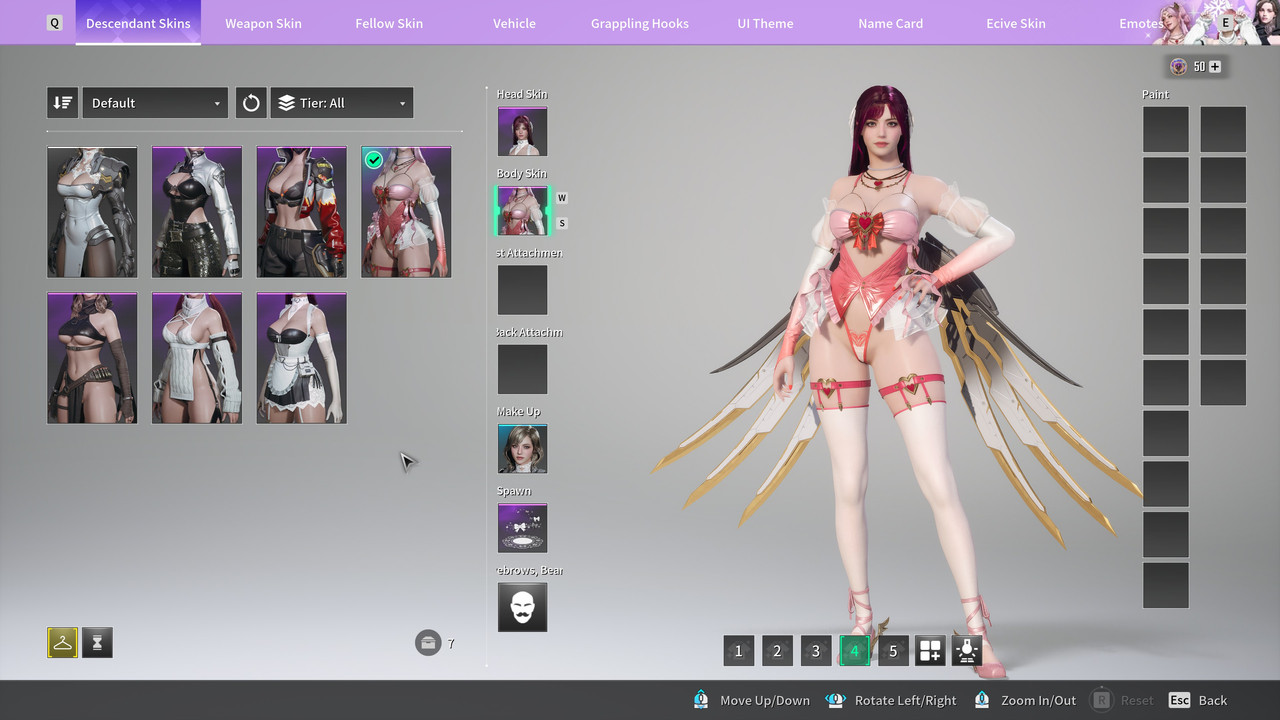
Task: Click the hanger wardrobe icon
Action: [x=62, y=643]
